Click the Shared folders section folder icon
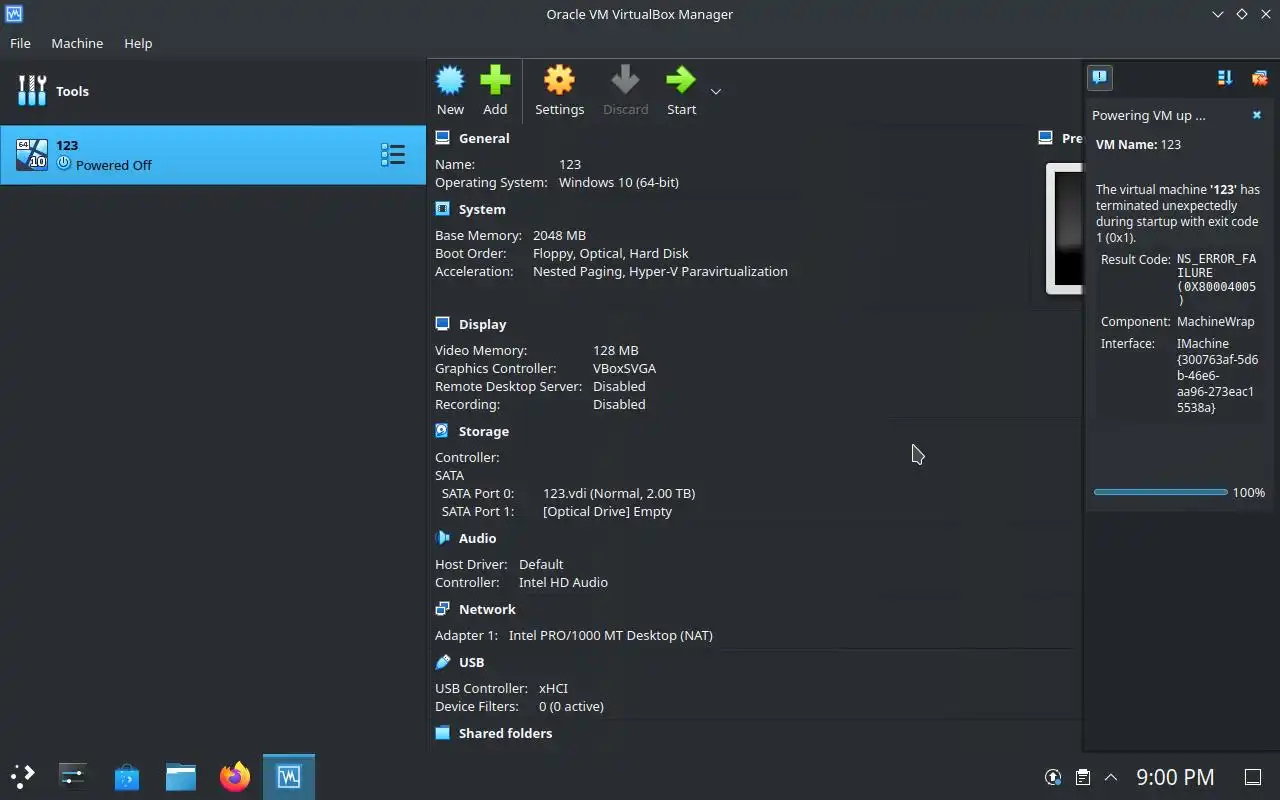 (442, 733)
